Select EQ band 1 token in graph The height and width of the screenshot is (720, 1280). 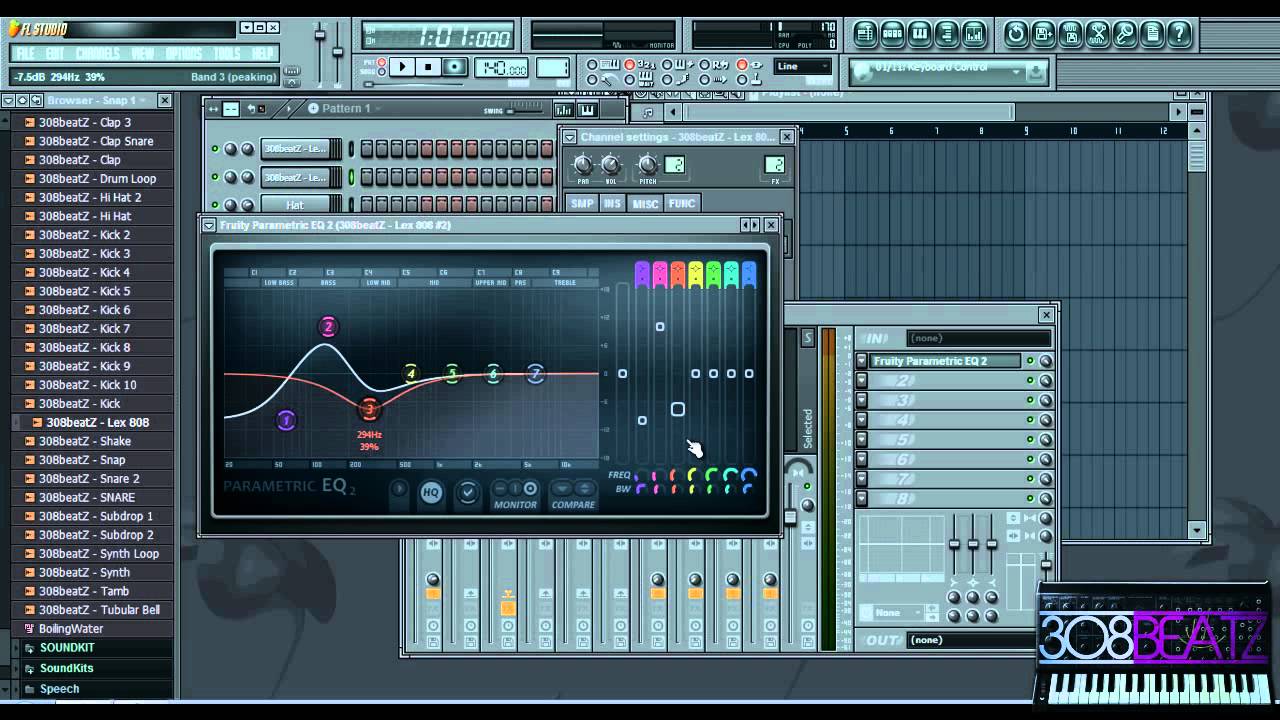[x=286, y=421]
